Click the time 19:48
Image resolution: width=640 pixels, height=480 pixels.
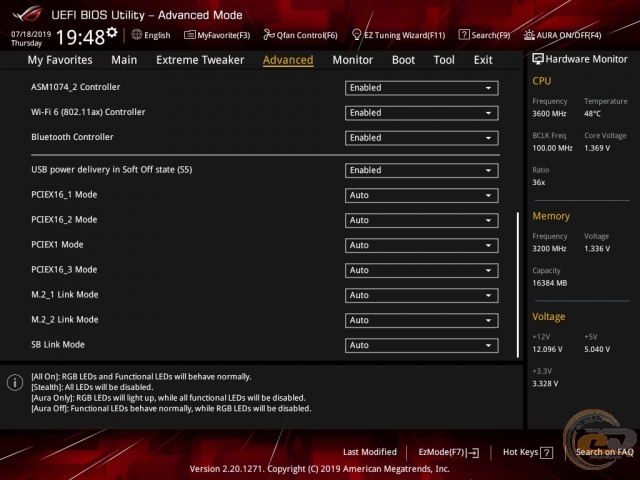pyautogui.click(x=80, y=37)
